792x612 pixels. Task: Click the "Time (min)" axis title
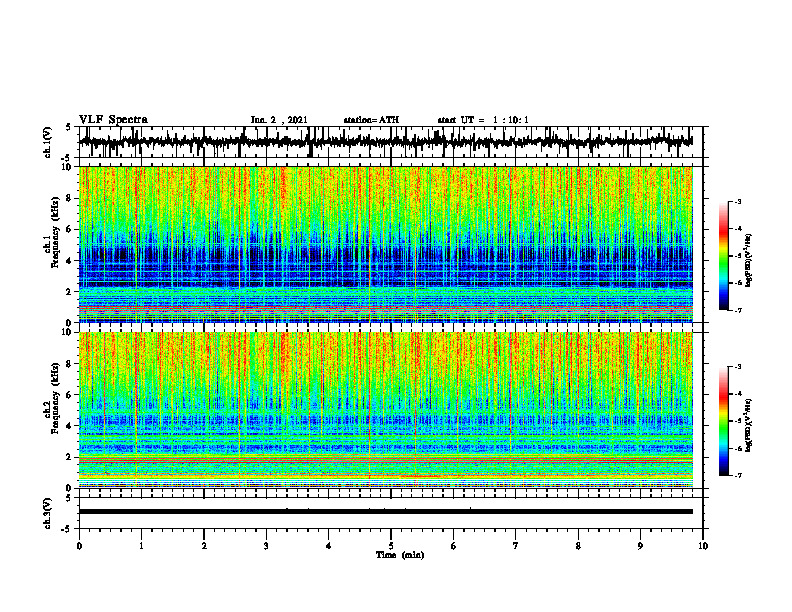tap(400, 555)
